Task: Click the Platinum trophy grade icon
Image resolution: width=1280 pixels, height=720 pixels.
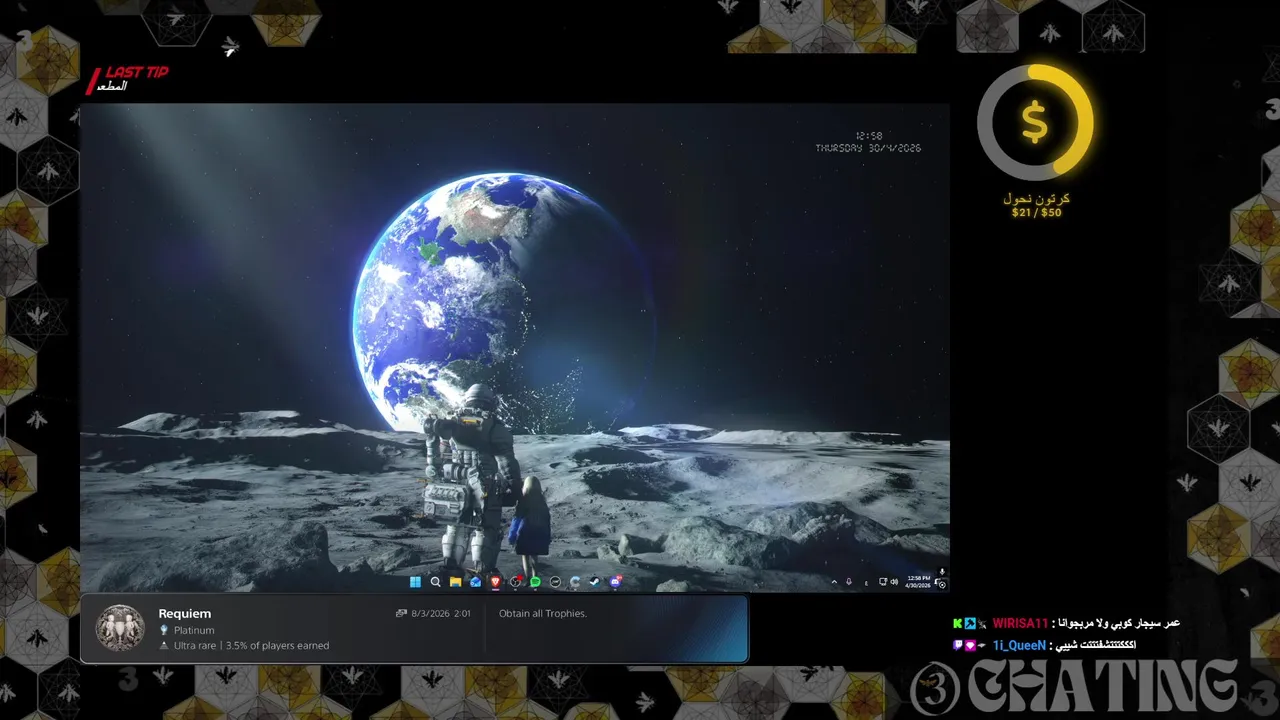Action: point(164,630)
